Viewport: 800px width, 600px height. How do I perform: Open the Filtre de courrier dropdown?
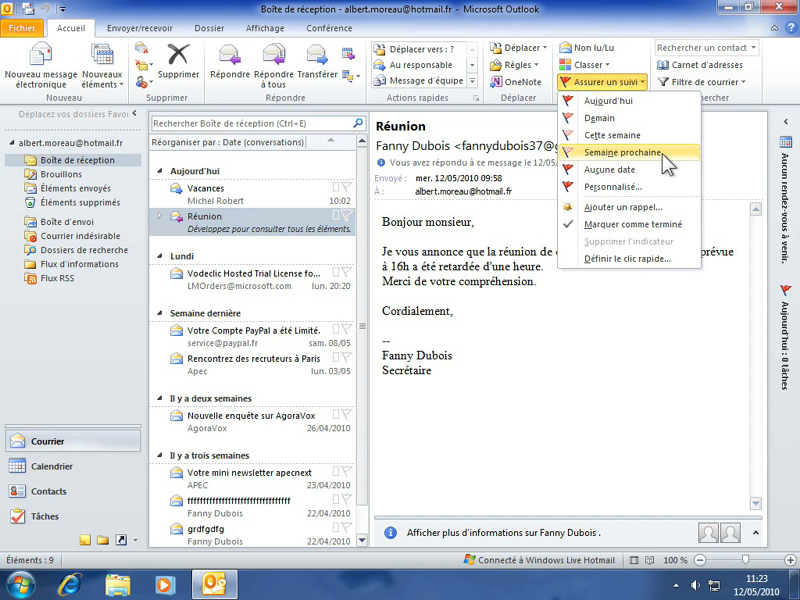[706, 82]
